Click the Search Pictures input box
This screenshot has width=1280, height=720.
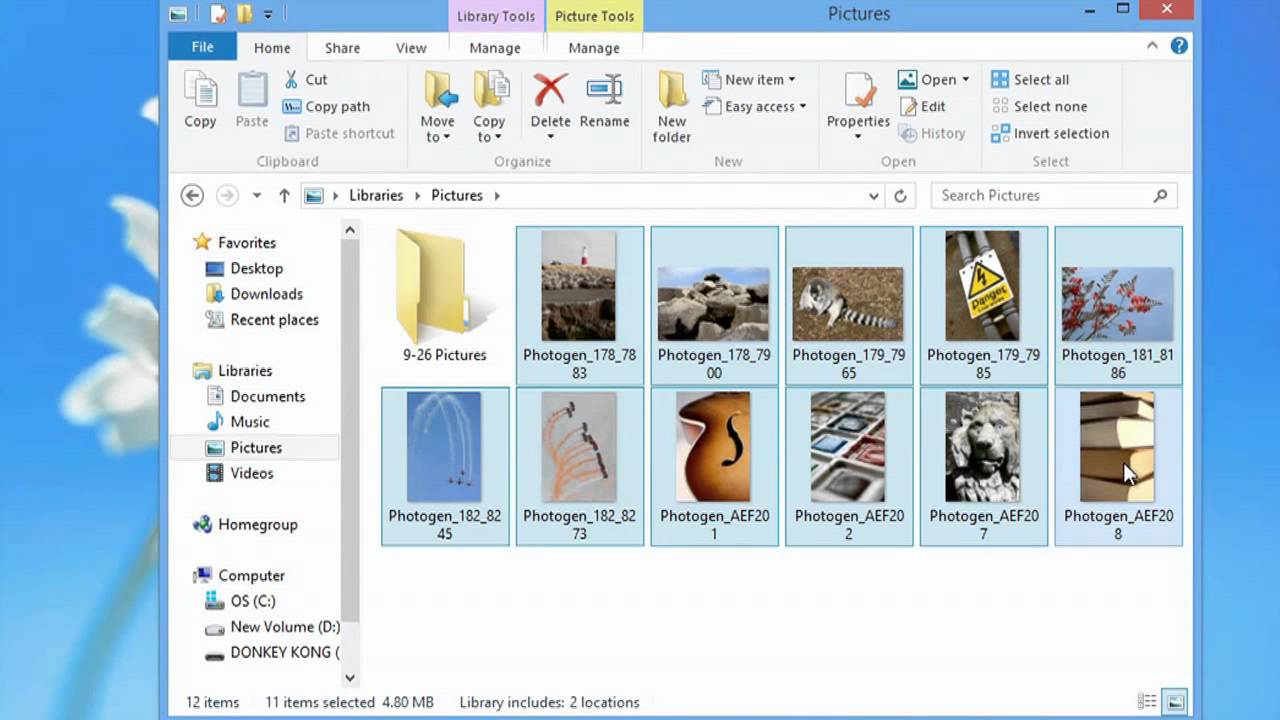(x=1040, y=196)
